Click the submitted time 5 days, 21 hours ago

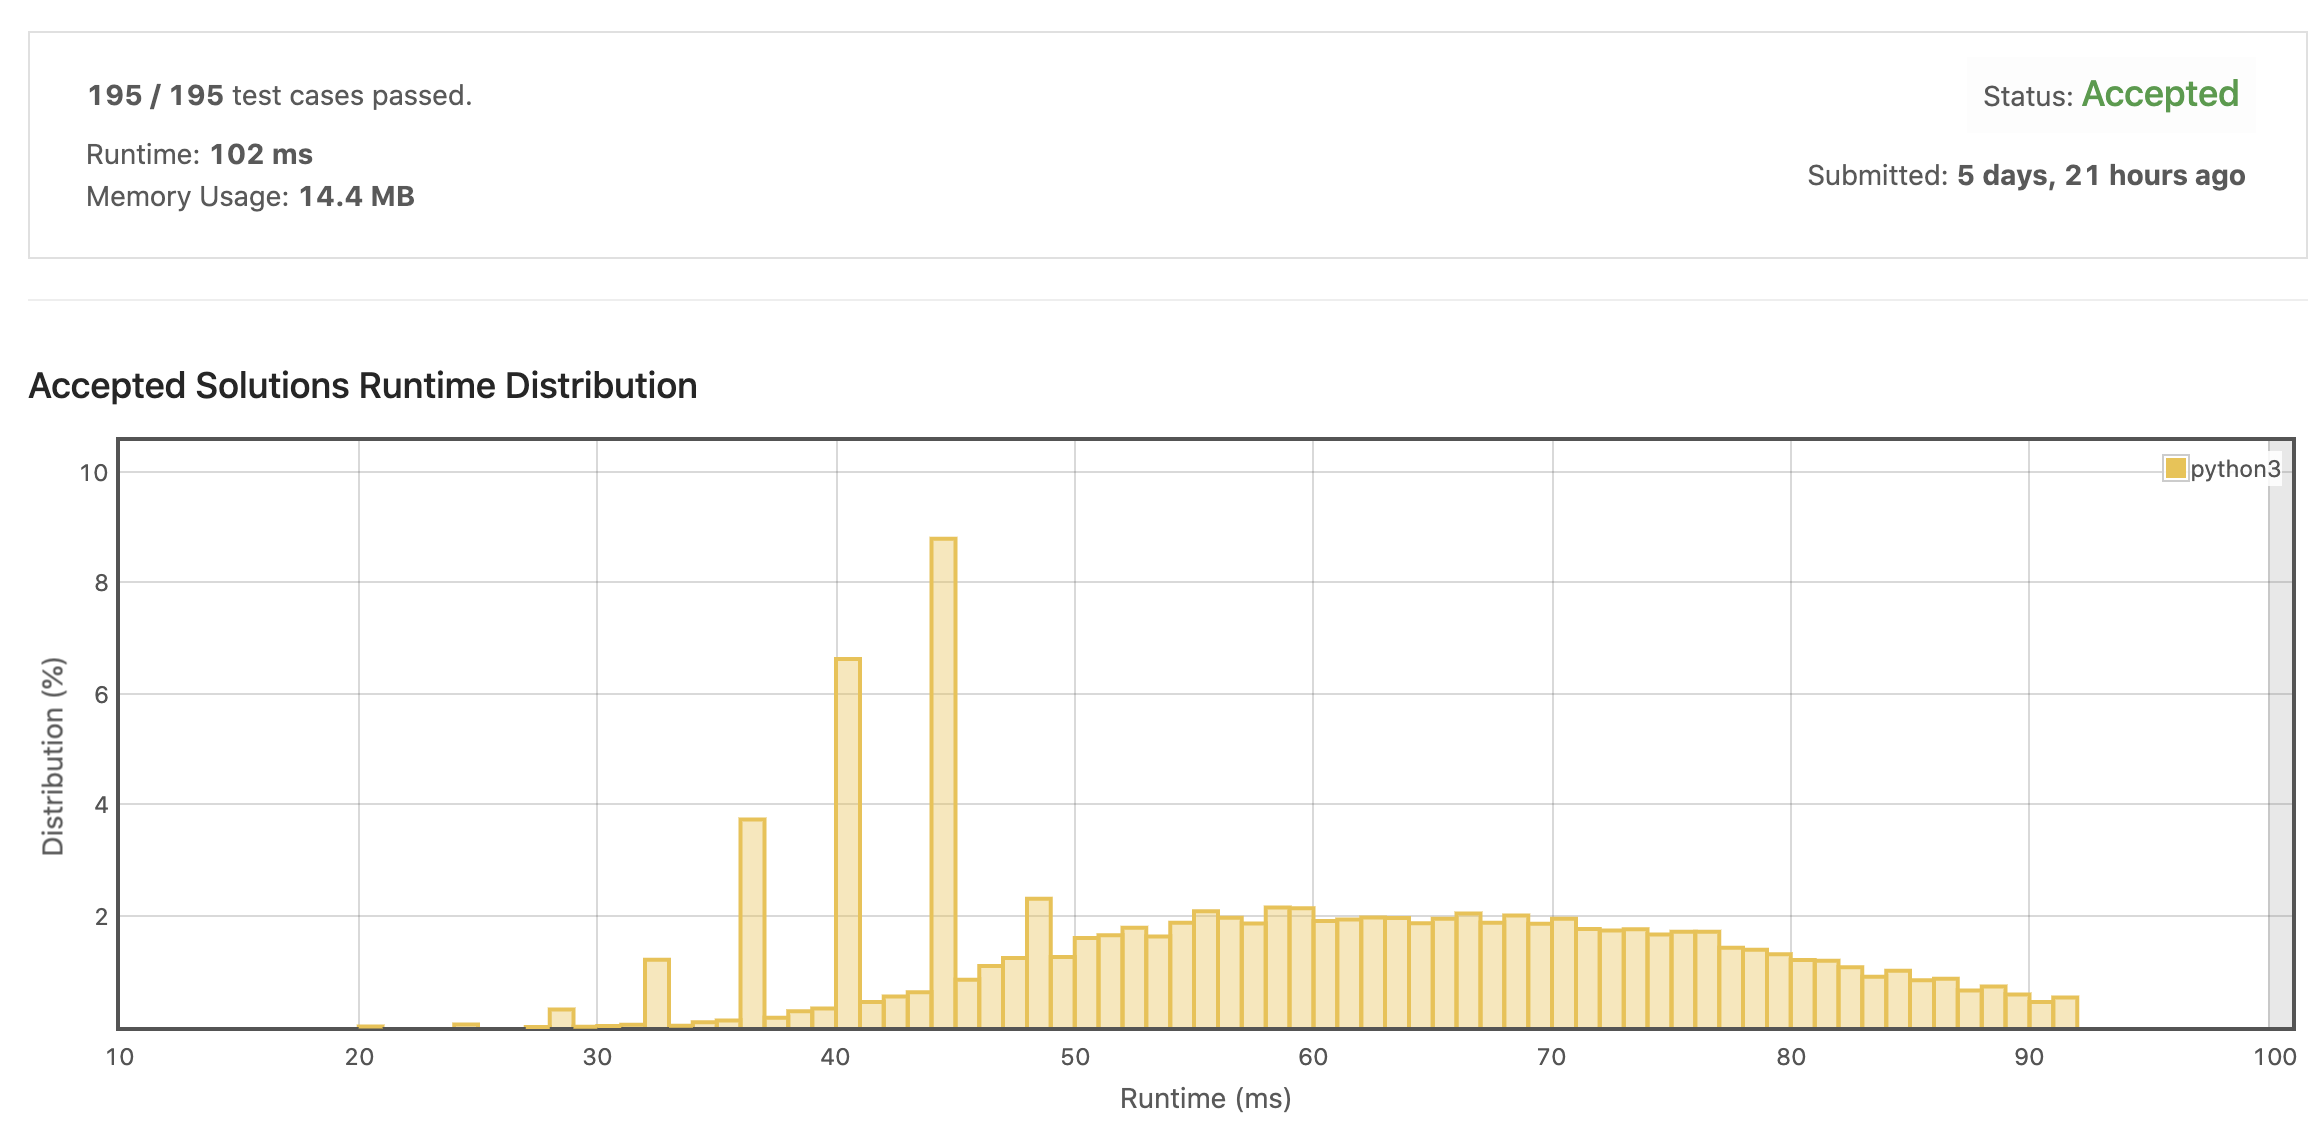[2100, 175]
